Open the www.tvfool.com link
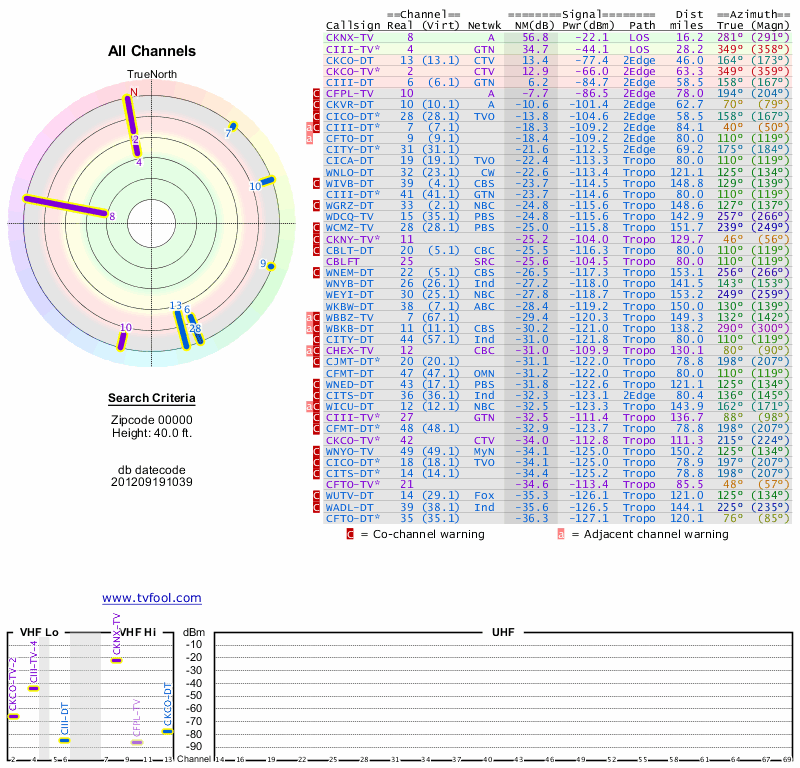 [x=151, y=598]
